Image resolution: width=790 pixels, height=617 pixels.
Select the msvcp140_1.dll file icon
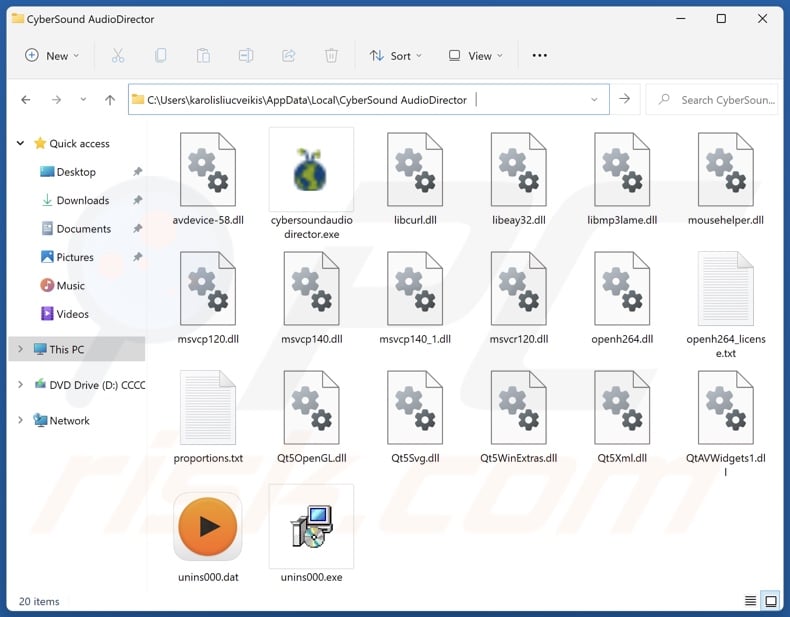[415, 288]
